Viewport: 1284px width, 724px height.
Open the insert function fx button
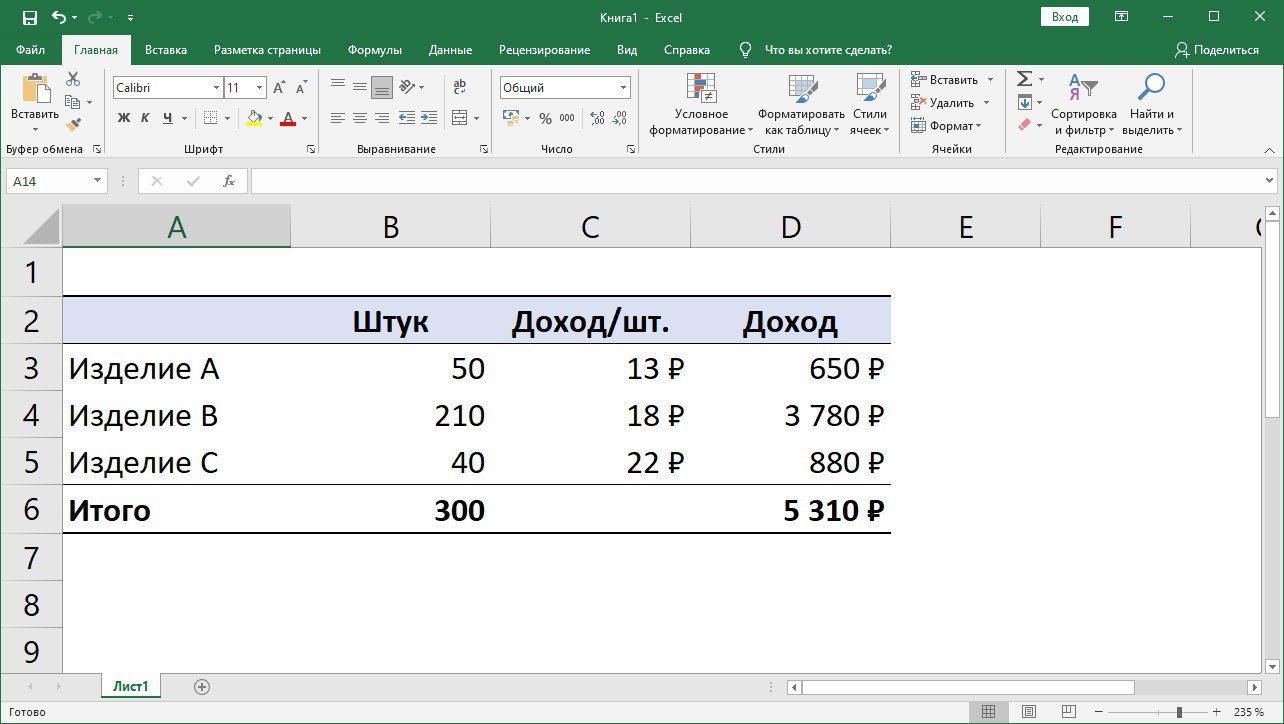(x=229, y=181)
